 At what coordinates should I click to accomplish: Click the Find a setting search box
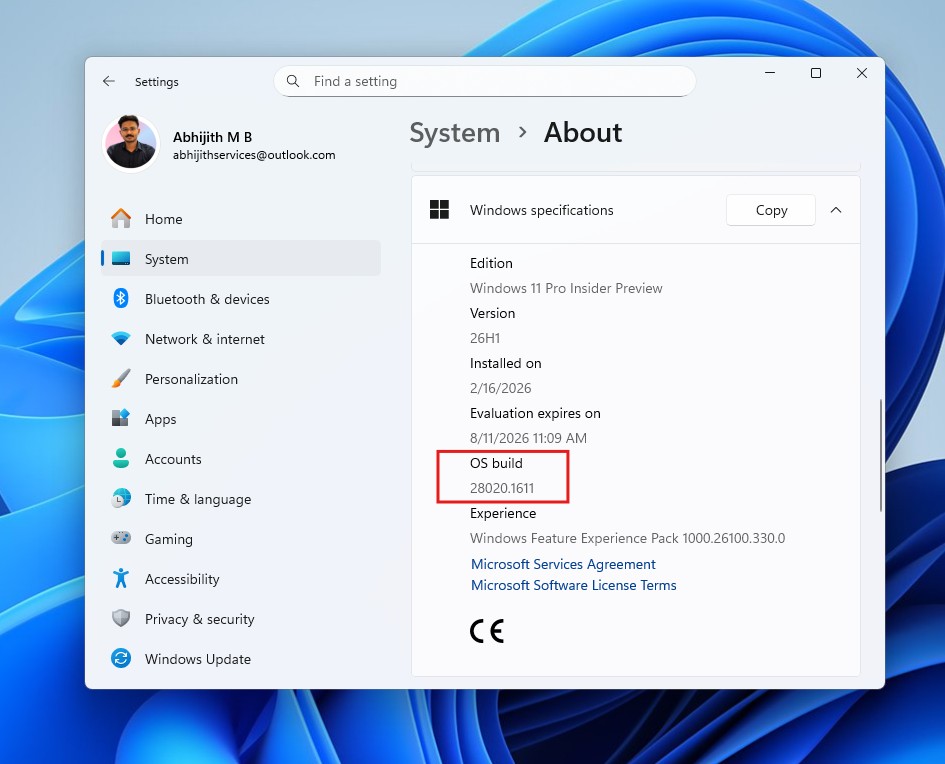pos(484,81)
